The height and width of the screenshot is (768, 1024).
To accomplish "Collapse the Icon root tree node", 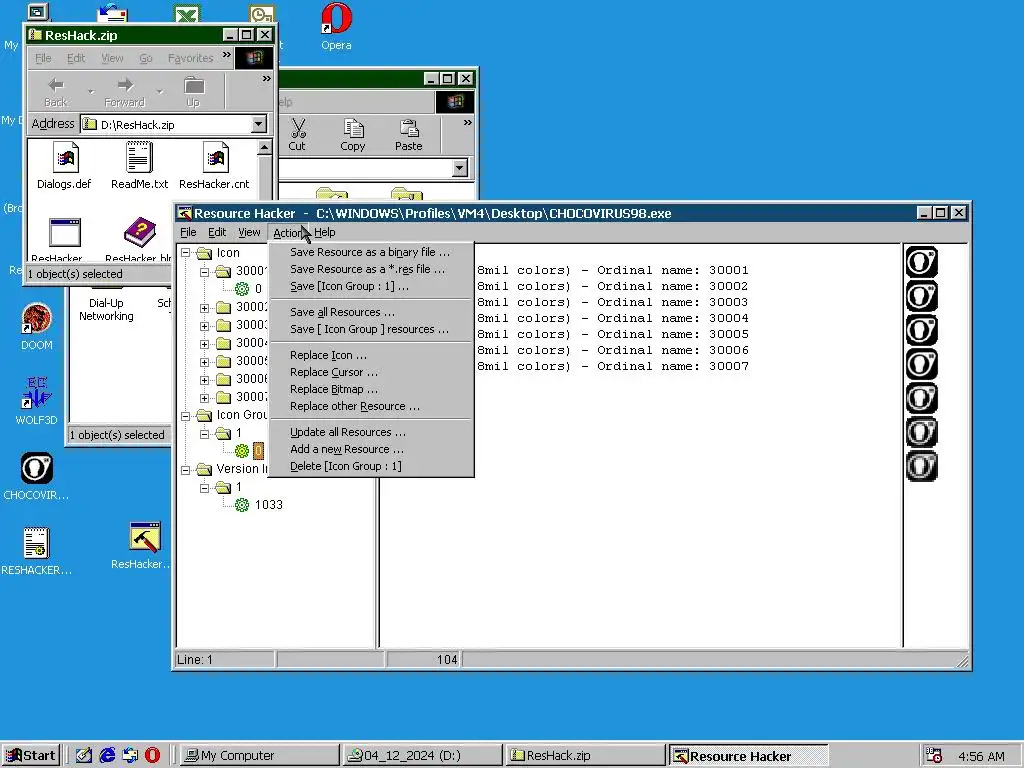I will (x=186, y=252).
